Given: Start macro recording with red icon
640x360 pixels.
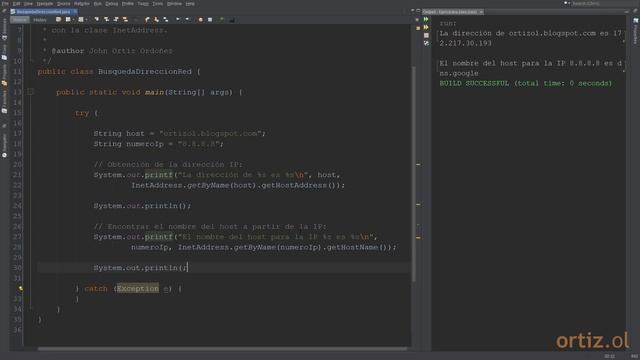Looking at the screenshot, I should click(200, 20).
